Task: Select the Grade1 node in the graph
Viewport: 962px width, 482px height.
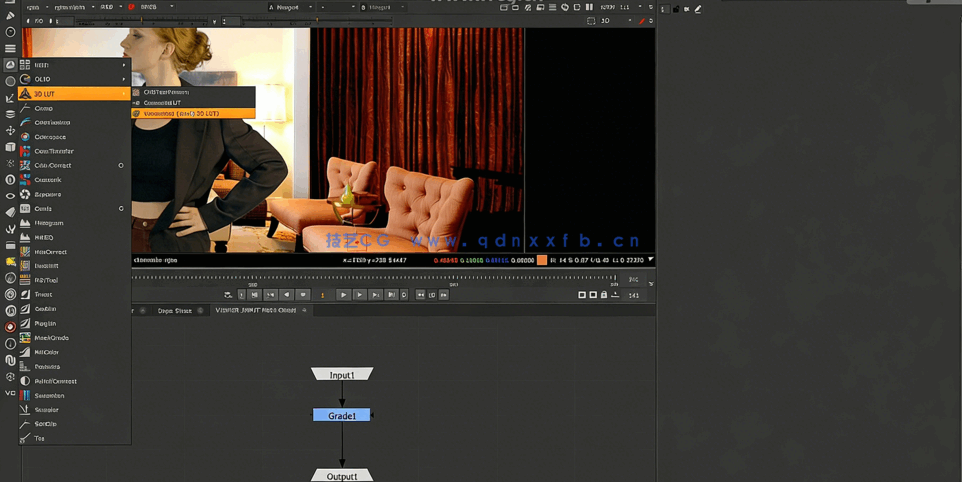Action: [342, 415]
